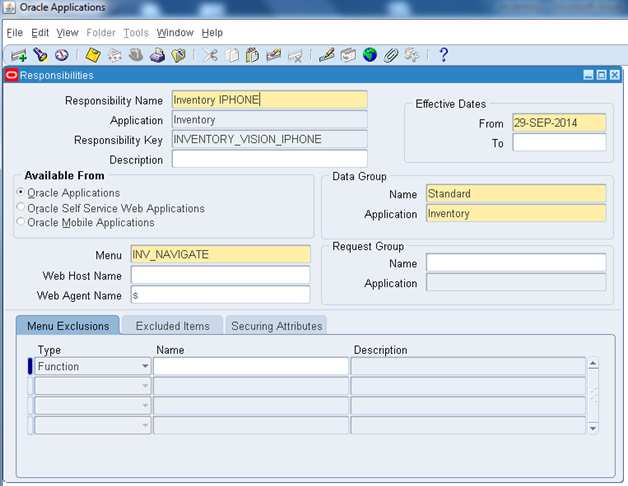Switch to the Excluded Items tab

(x=172, y=326)
